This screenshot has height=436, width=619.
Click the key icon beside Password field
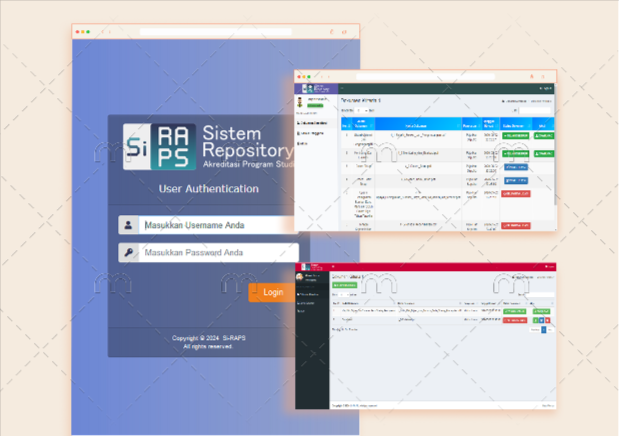coord(128,253)
